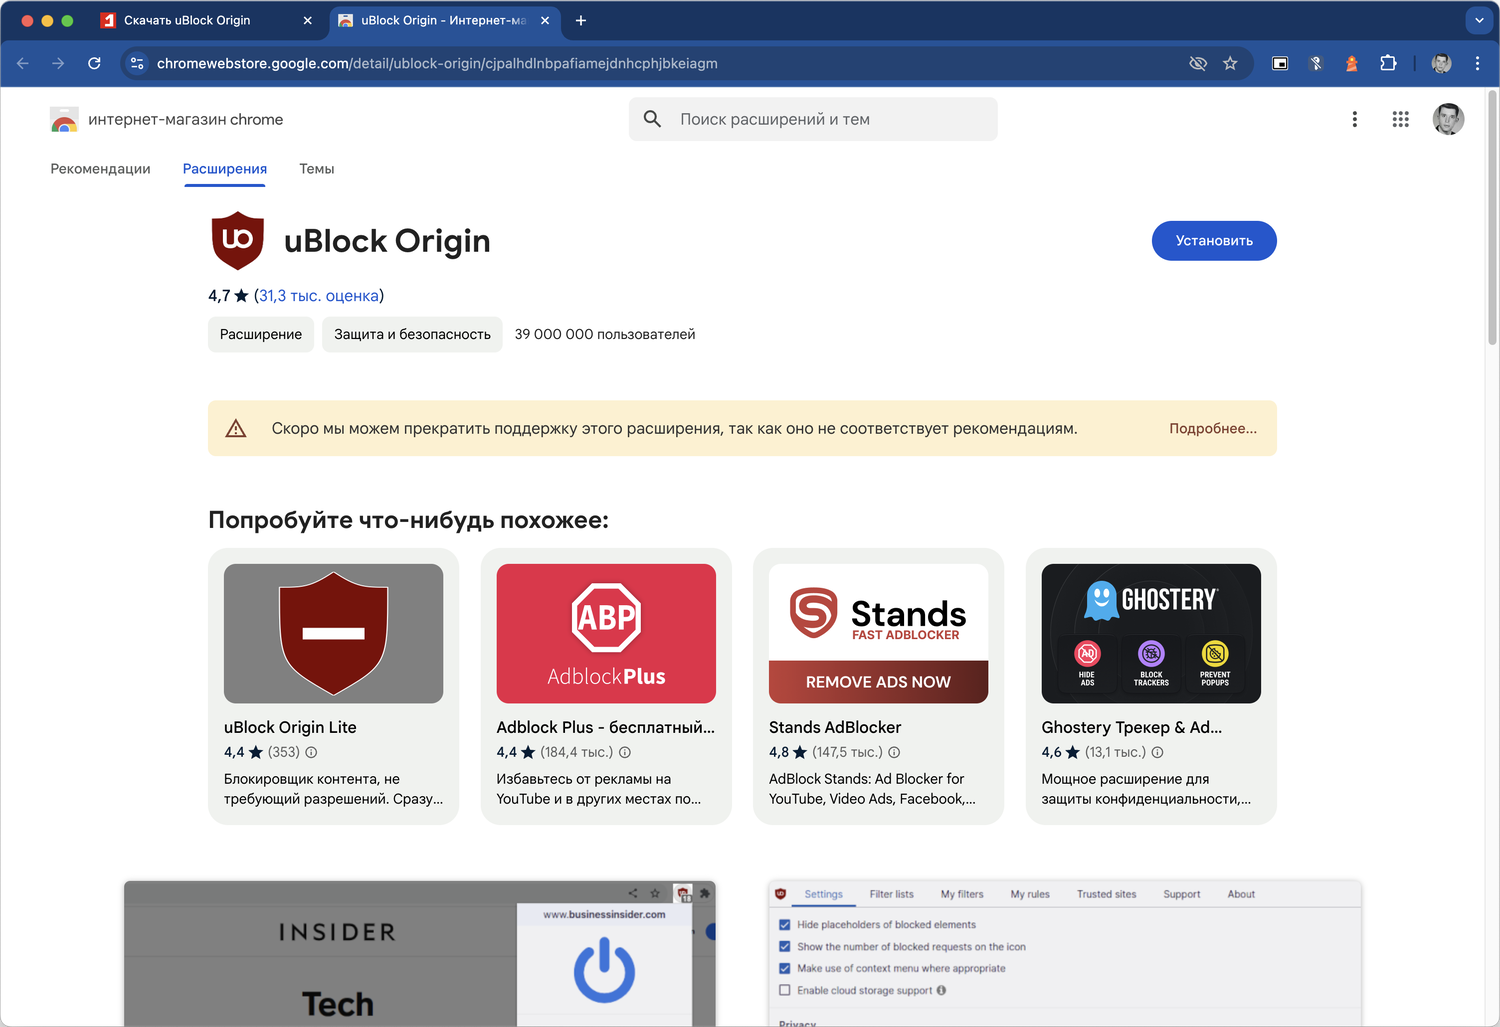Open site information icon in address bar
This screenshot has height=1027, width=1500.
(x=137, y=63)
